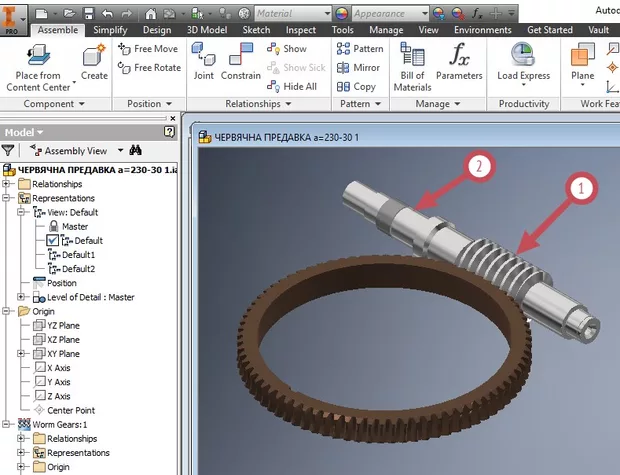Viewport: 620px width, 475px height.
Task: Click the binoculars find icon in Model panel
Action: point(135,150)
